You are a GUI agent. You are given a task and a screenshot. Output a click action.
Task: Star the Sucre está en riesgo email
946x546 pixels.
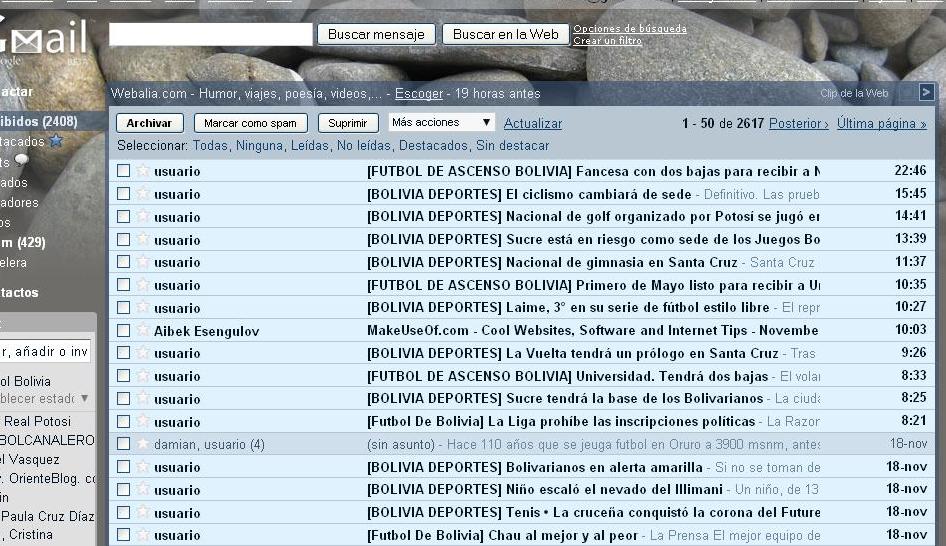pyautogui.click(x=142, y=239)
